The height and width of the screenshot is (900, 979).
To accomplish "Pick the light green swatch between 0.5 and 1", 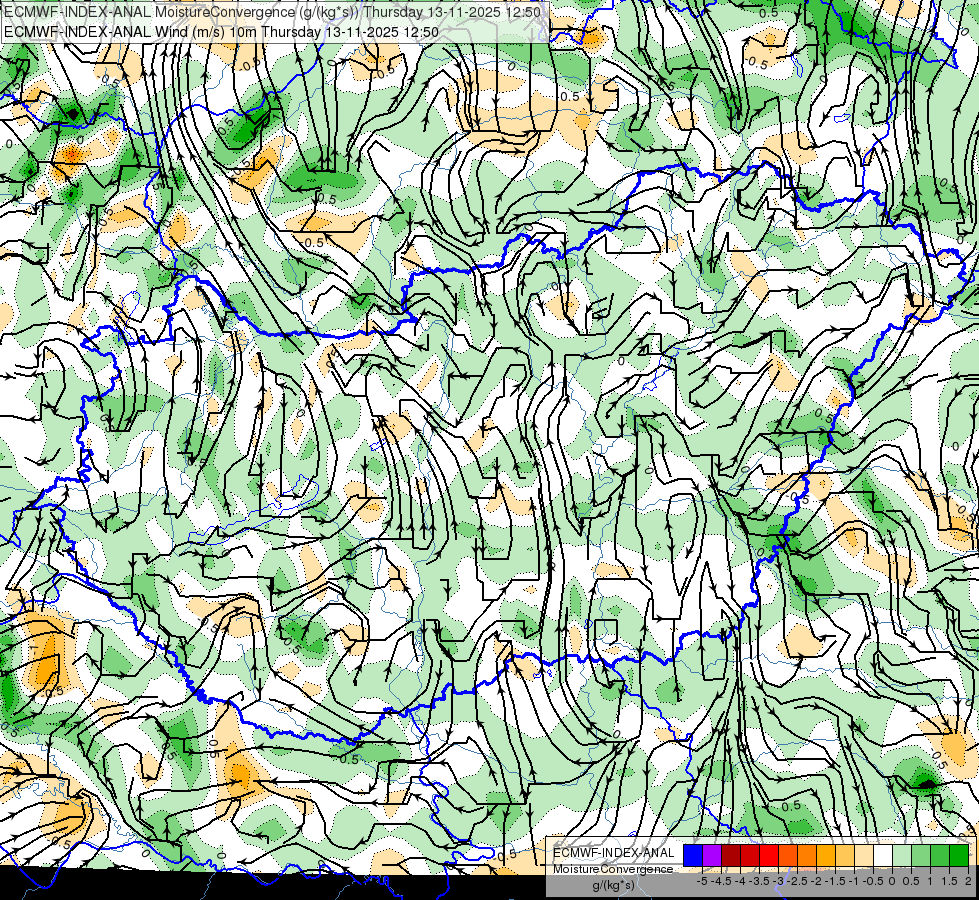I will 920,855.
